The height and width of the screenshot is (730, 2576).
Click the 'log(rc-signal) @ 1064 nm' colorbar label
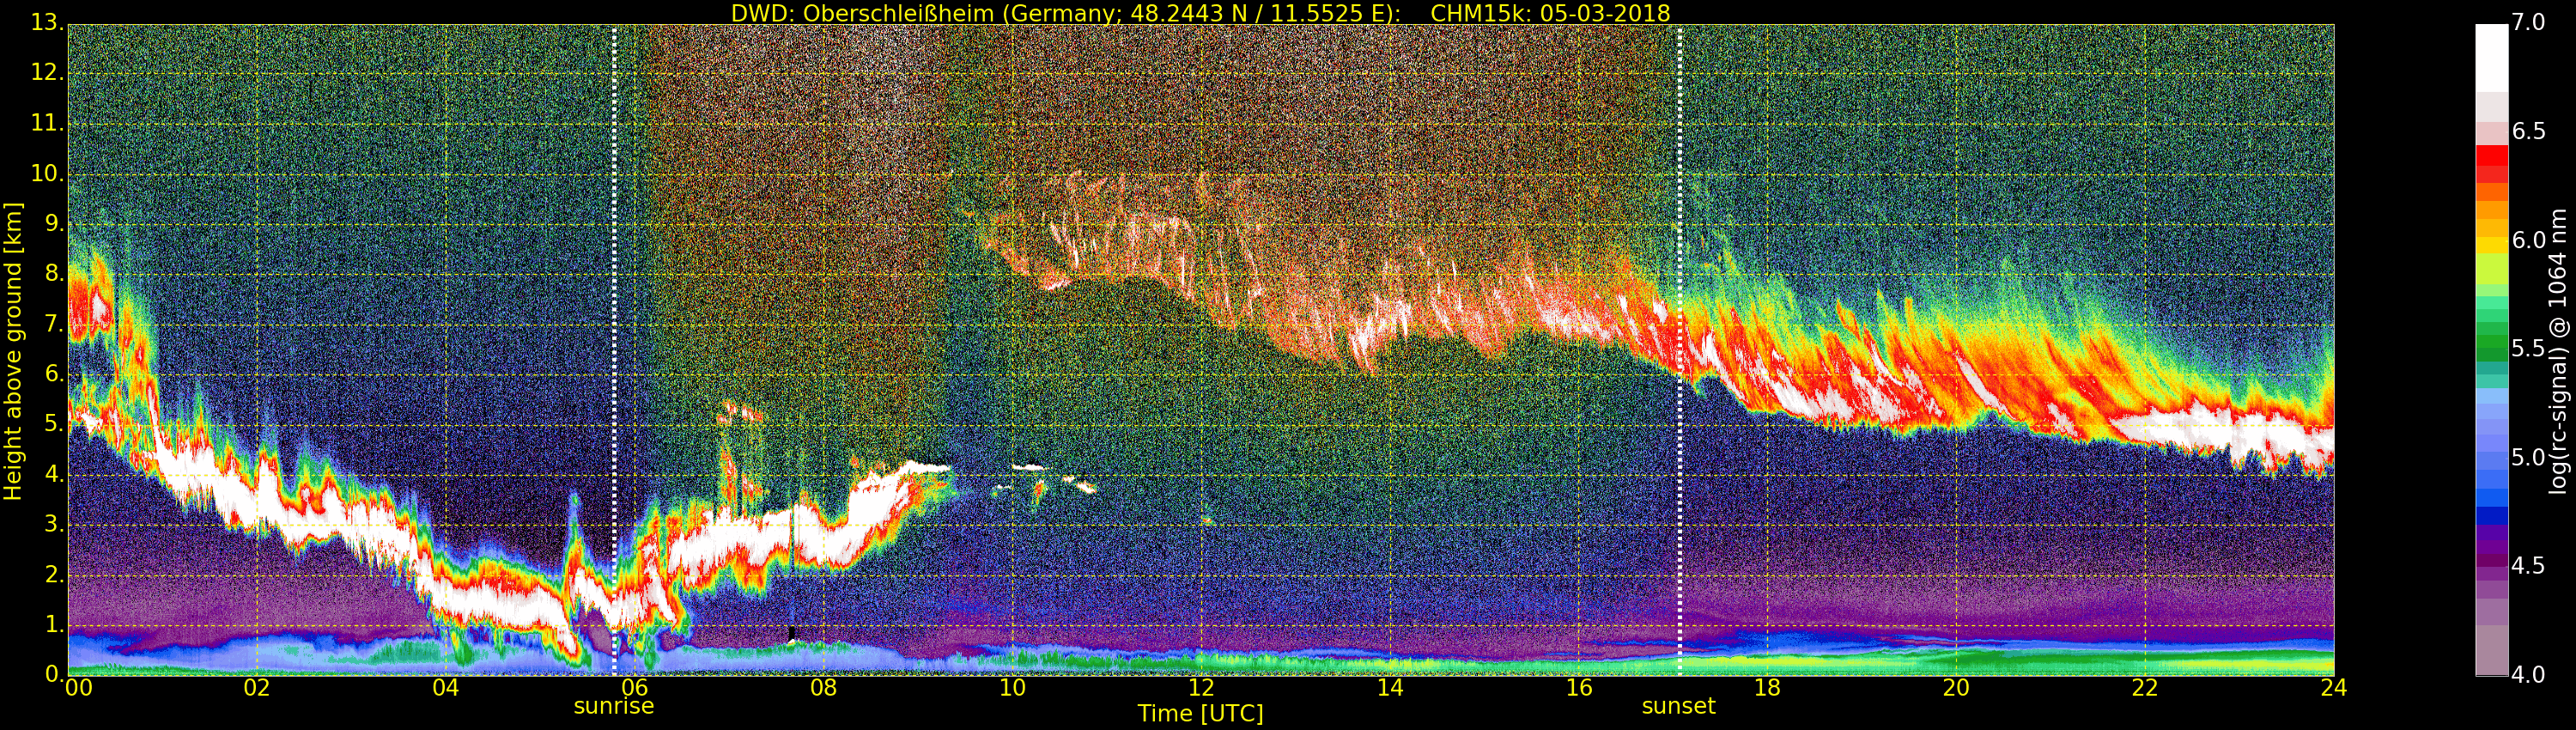pyautogui.click(x=2557, y=351)
